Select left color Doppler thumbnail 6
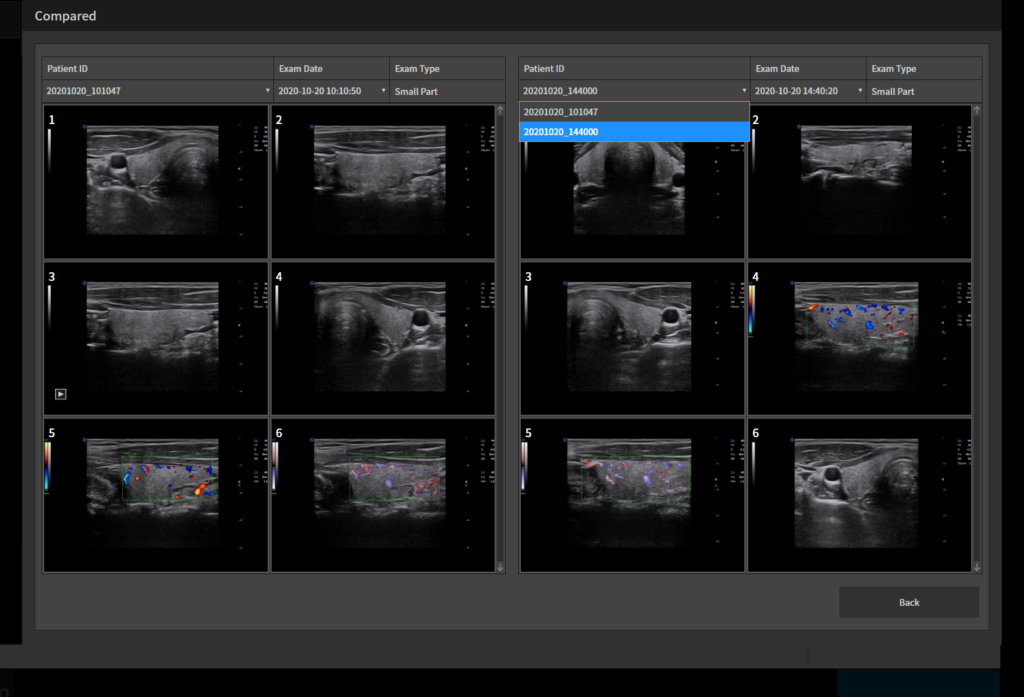1024x697 pixels. (x=383, y=495)
